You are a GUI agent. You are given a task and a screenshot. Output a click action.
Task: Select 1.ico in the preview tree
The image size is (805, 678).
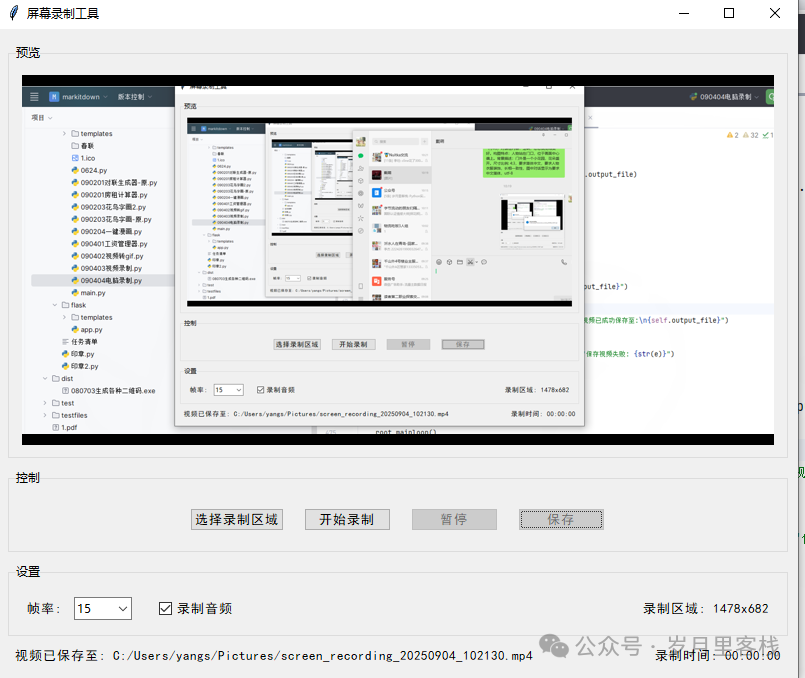pos(83,158)
